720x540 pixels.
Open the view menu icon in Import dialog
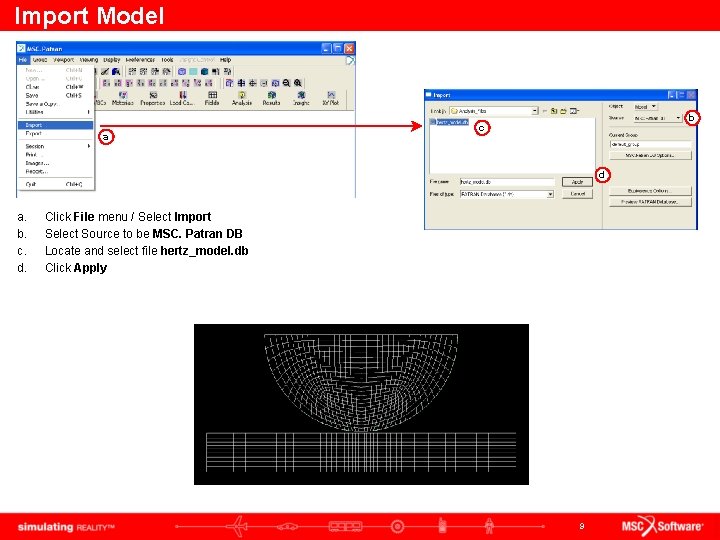(x=574, y=111)
